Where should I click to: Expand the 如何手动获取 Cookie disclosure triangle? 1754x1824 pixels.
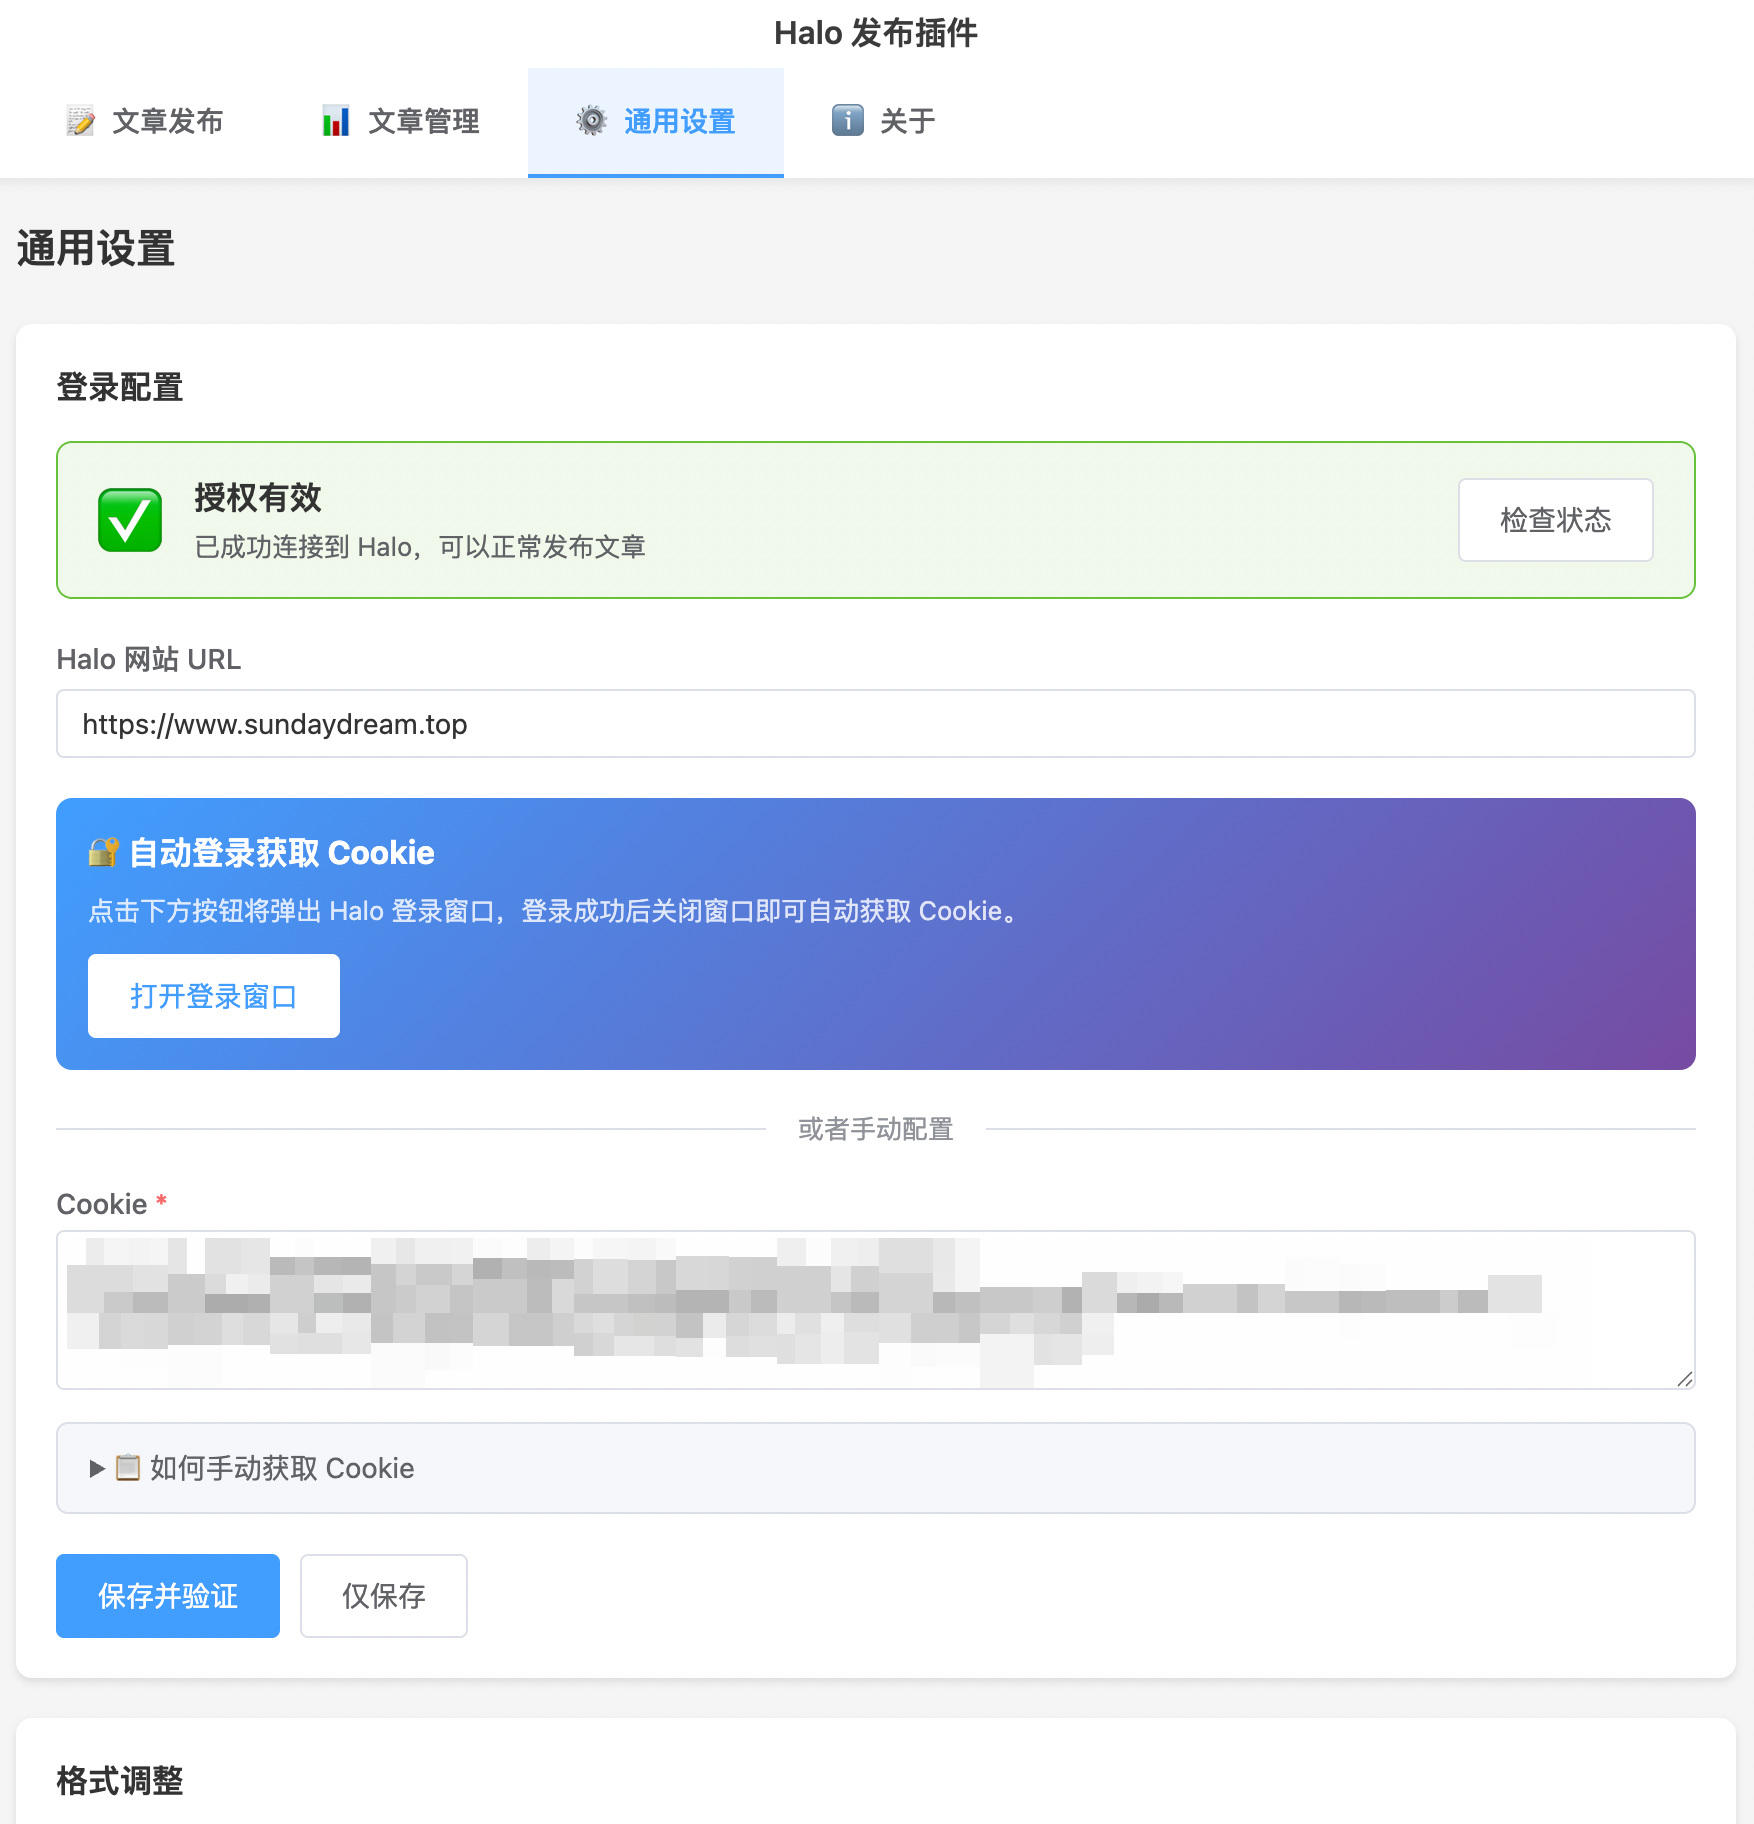pos(97,1468)
